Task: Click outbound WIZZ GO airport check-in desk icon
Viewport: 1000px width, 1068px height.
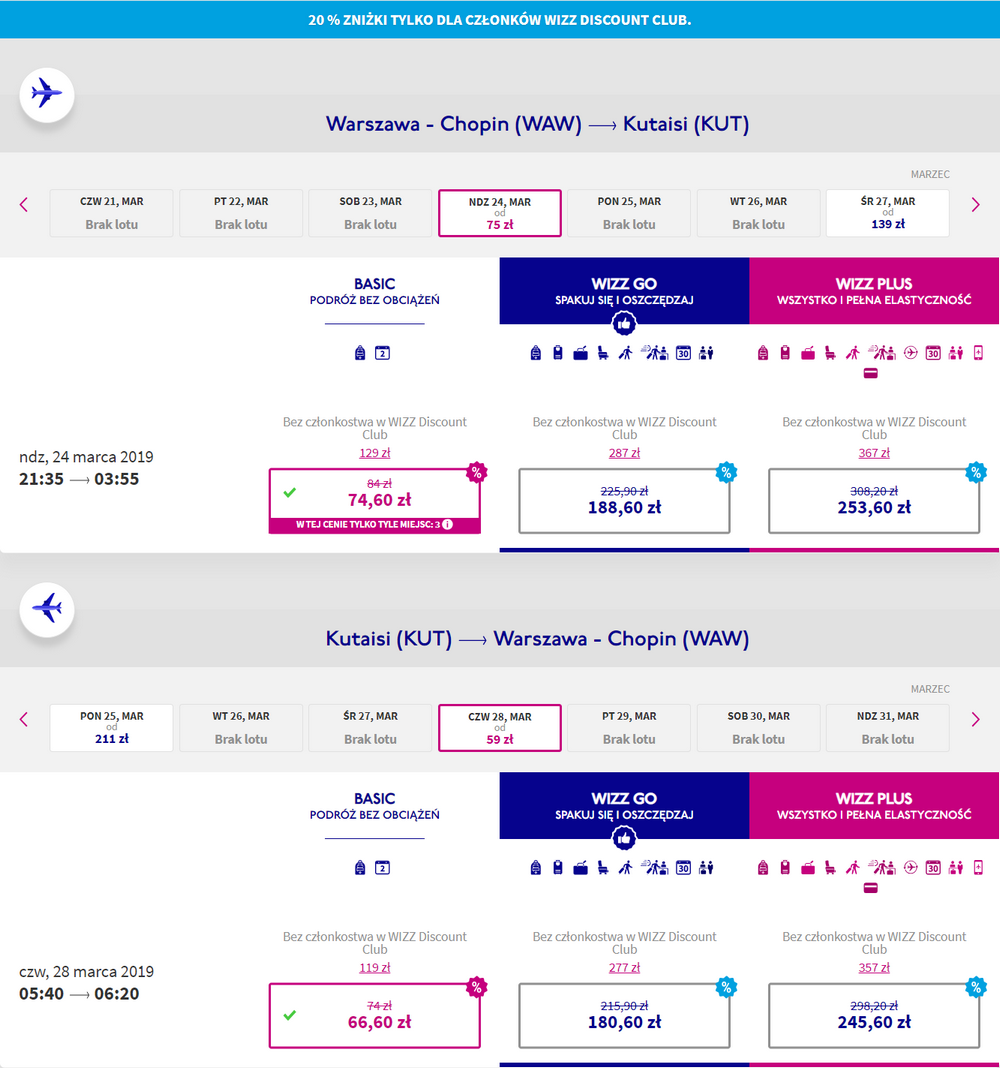Action: [655, 353]
